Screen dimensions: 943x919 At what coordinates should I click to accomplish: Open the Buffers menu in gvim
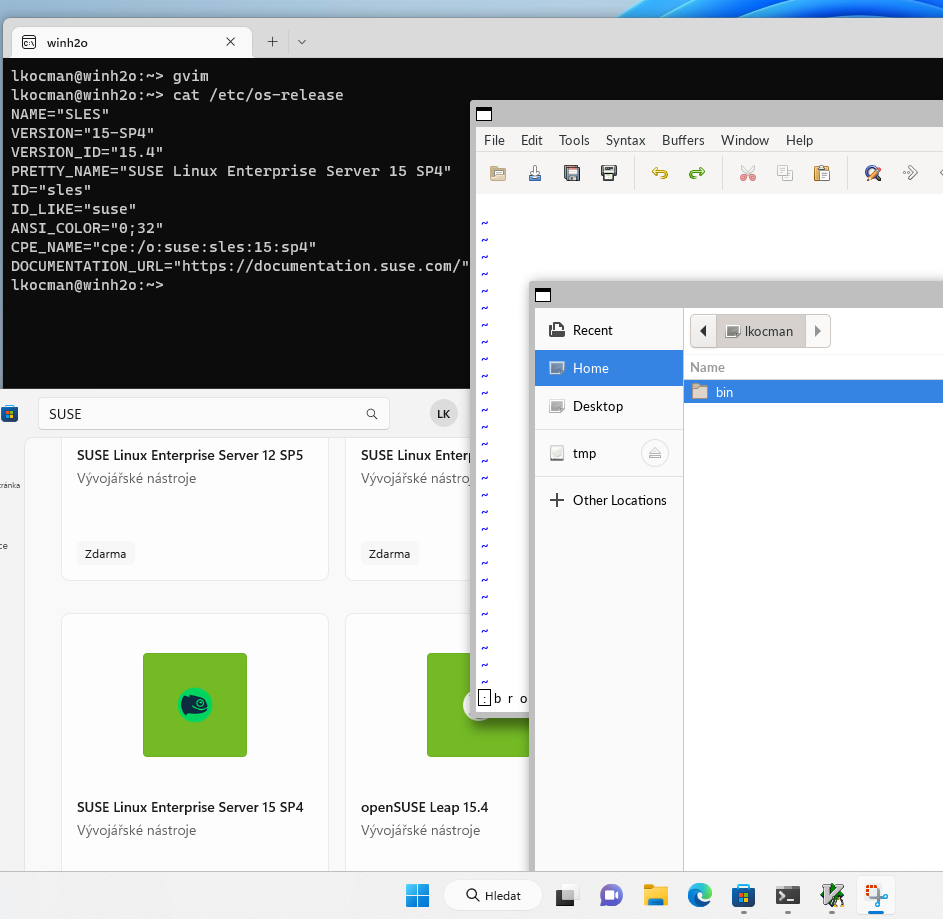click(x=683, y=140)
